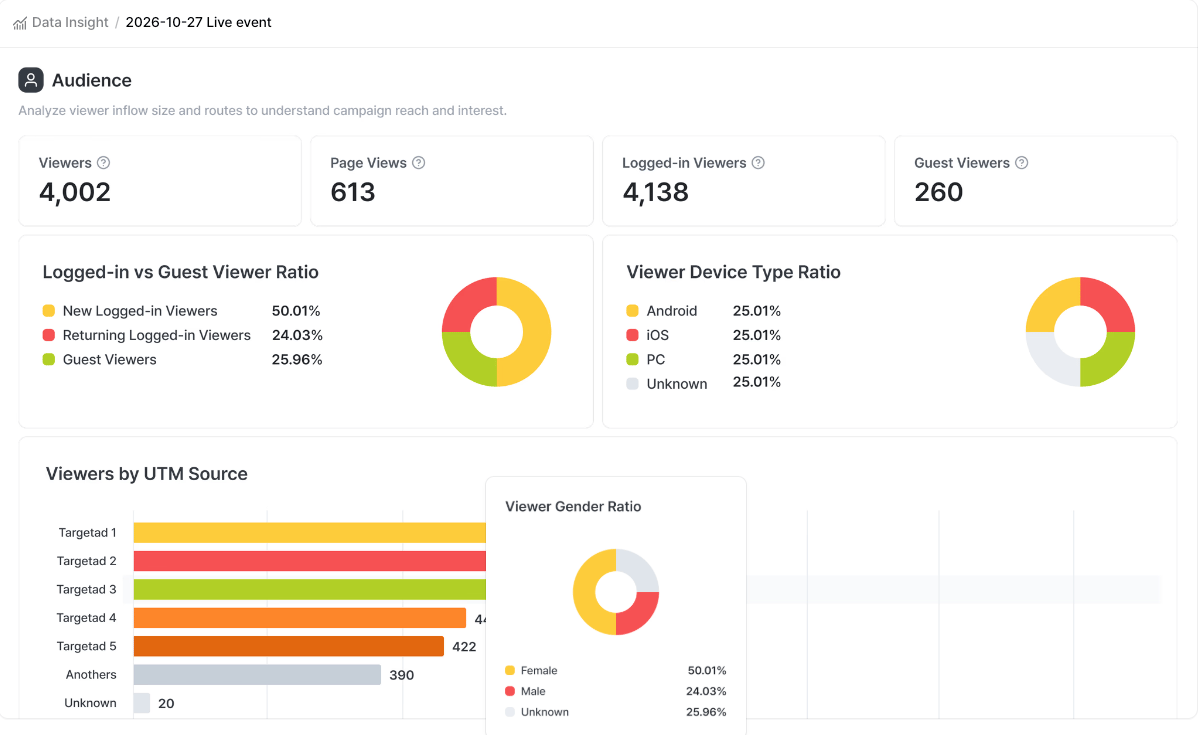Click the Android yellow legend swatch
The height and width of the screenshot is (735, 1200).
tap(632, 311)
